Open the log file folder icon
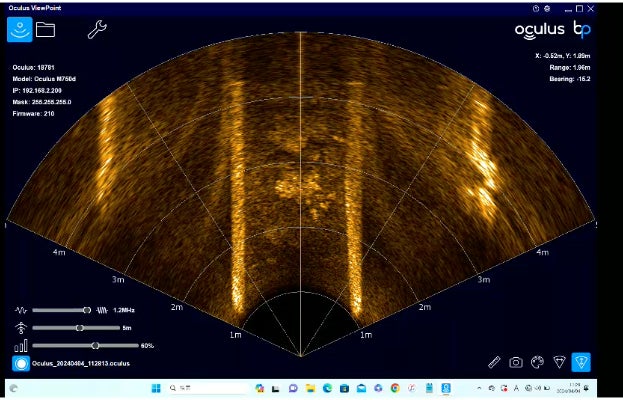 45,29
